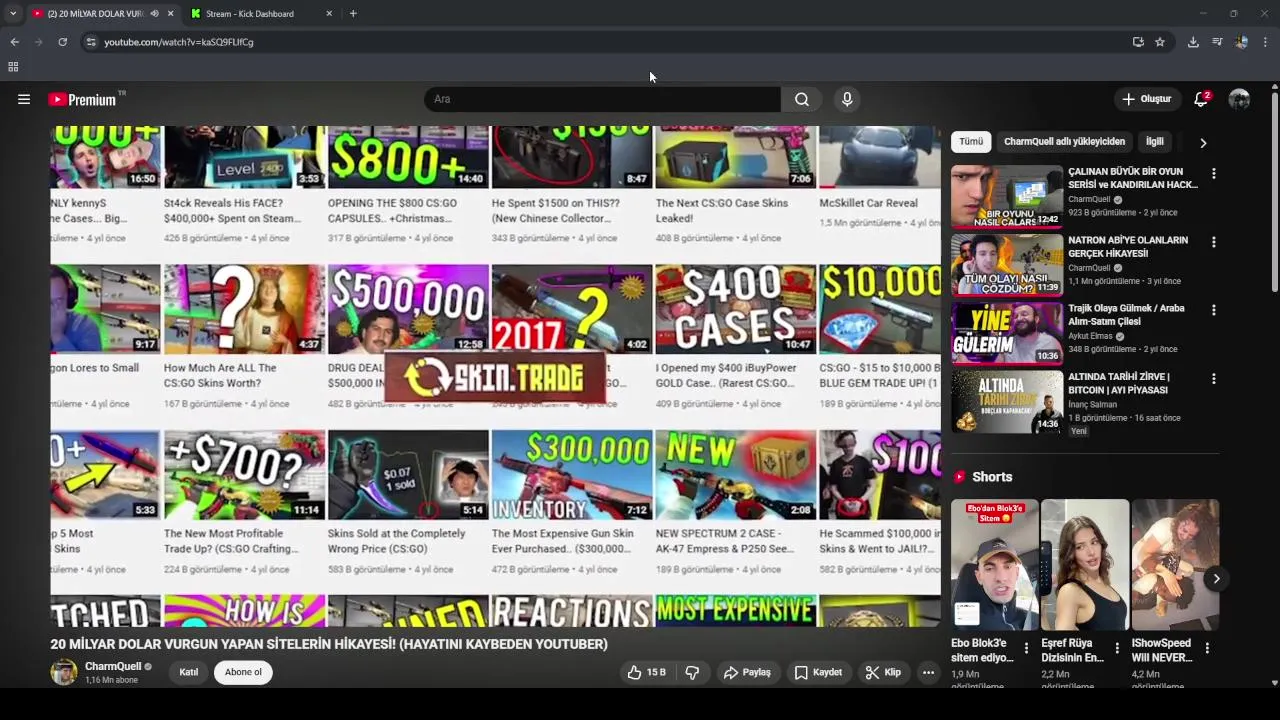The height and width of the screenshot is (720, 1280).
Task: Open the notifications bell
Action: click(1201, 99)
